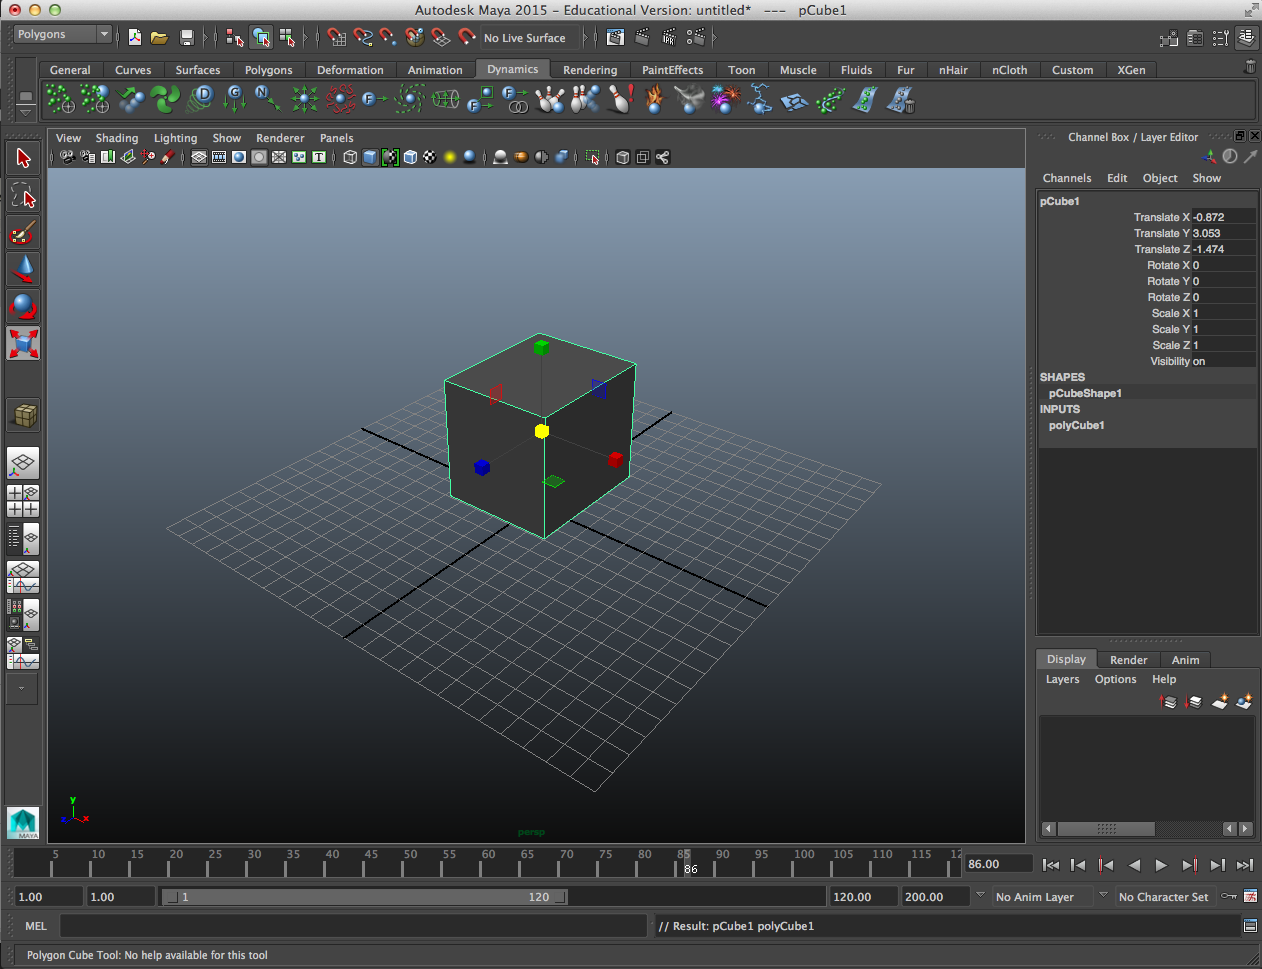
Task: Open the No Character Set dropdown
Action: [1165, 897]
